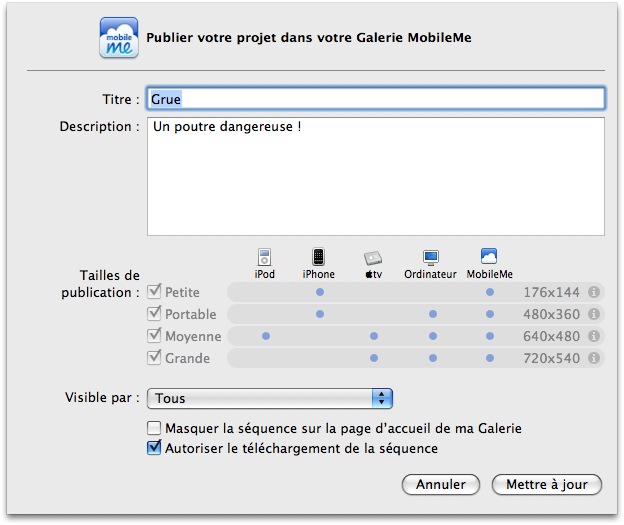Click the iPod column label

pyautogui.click(x=265, y=274)
